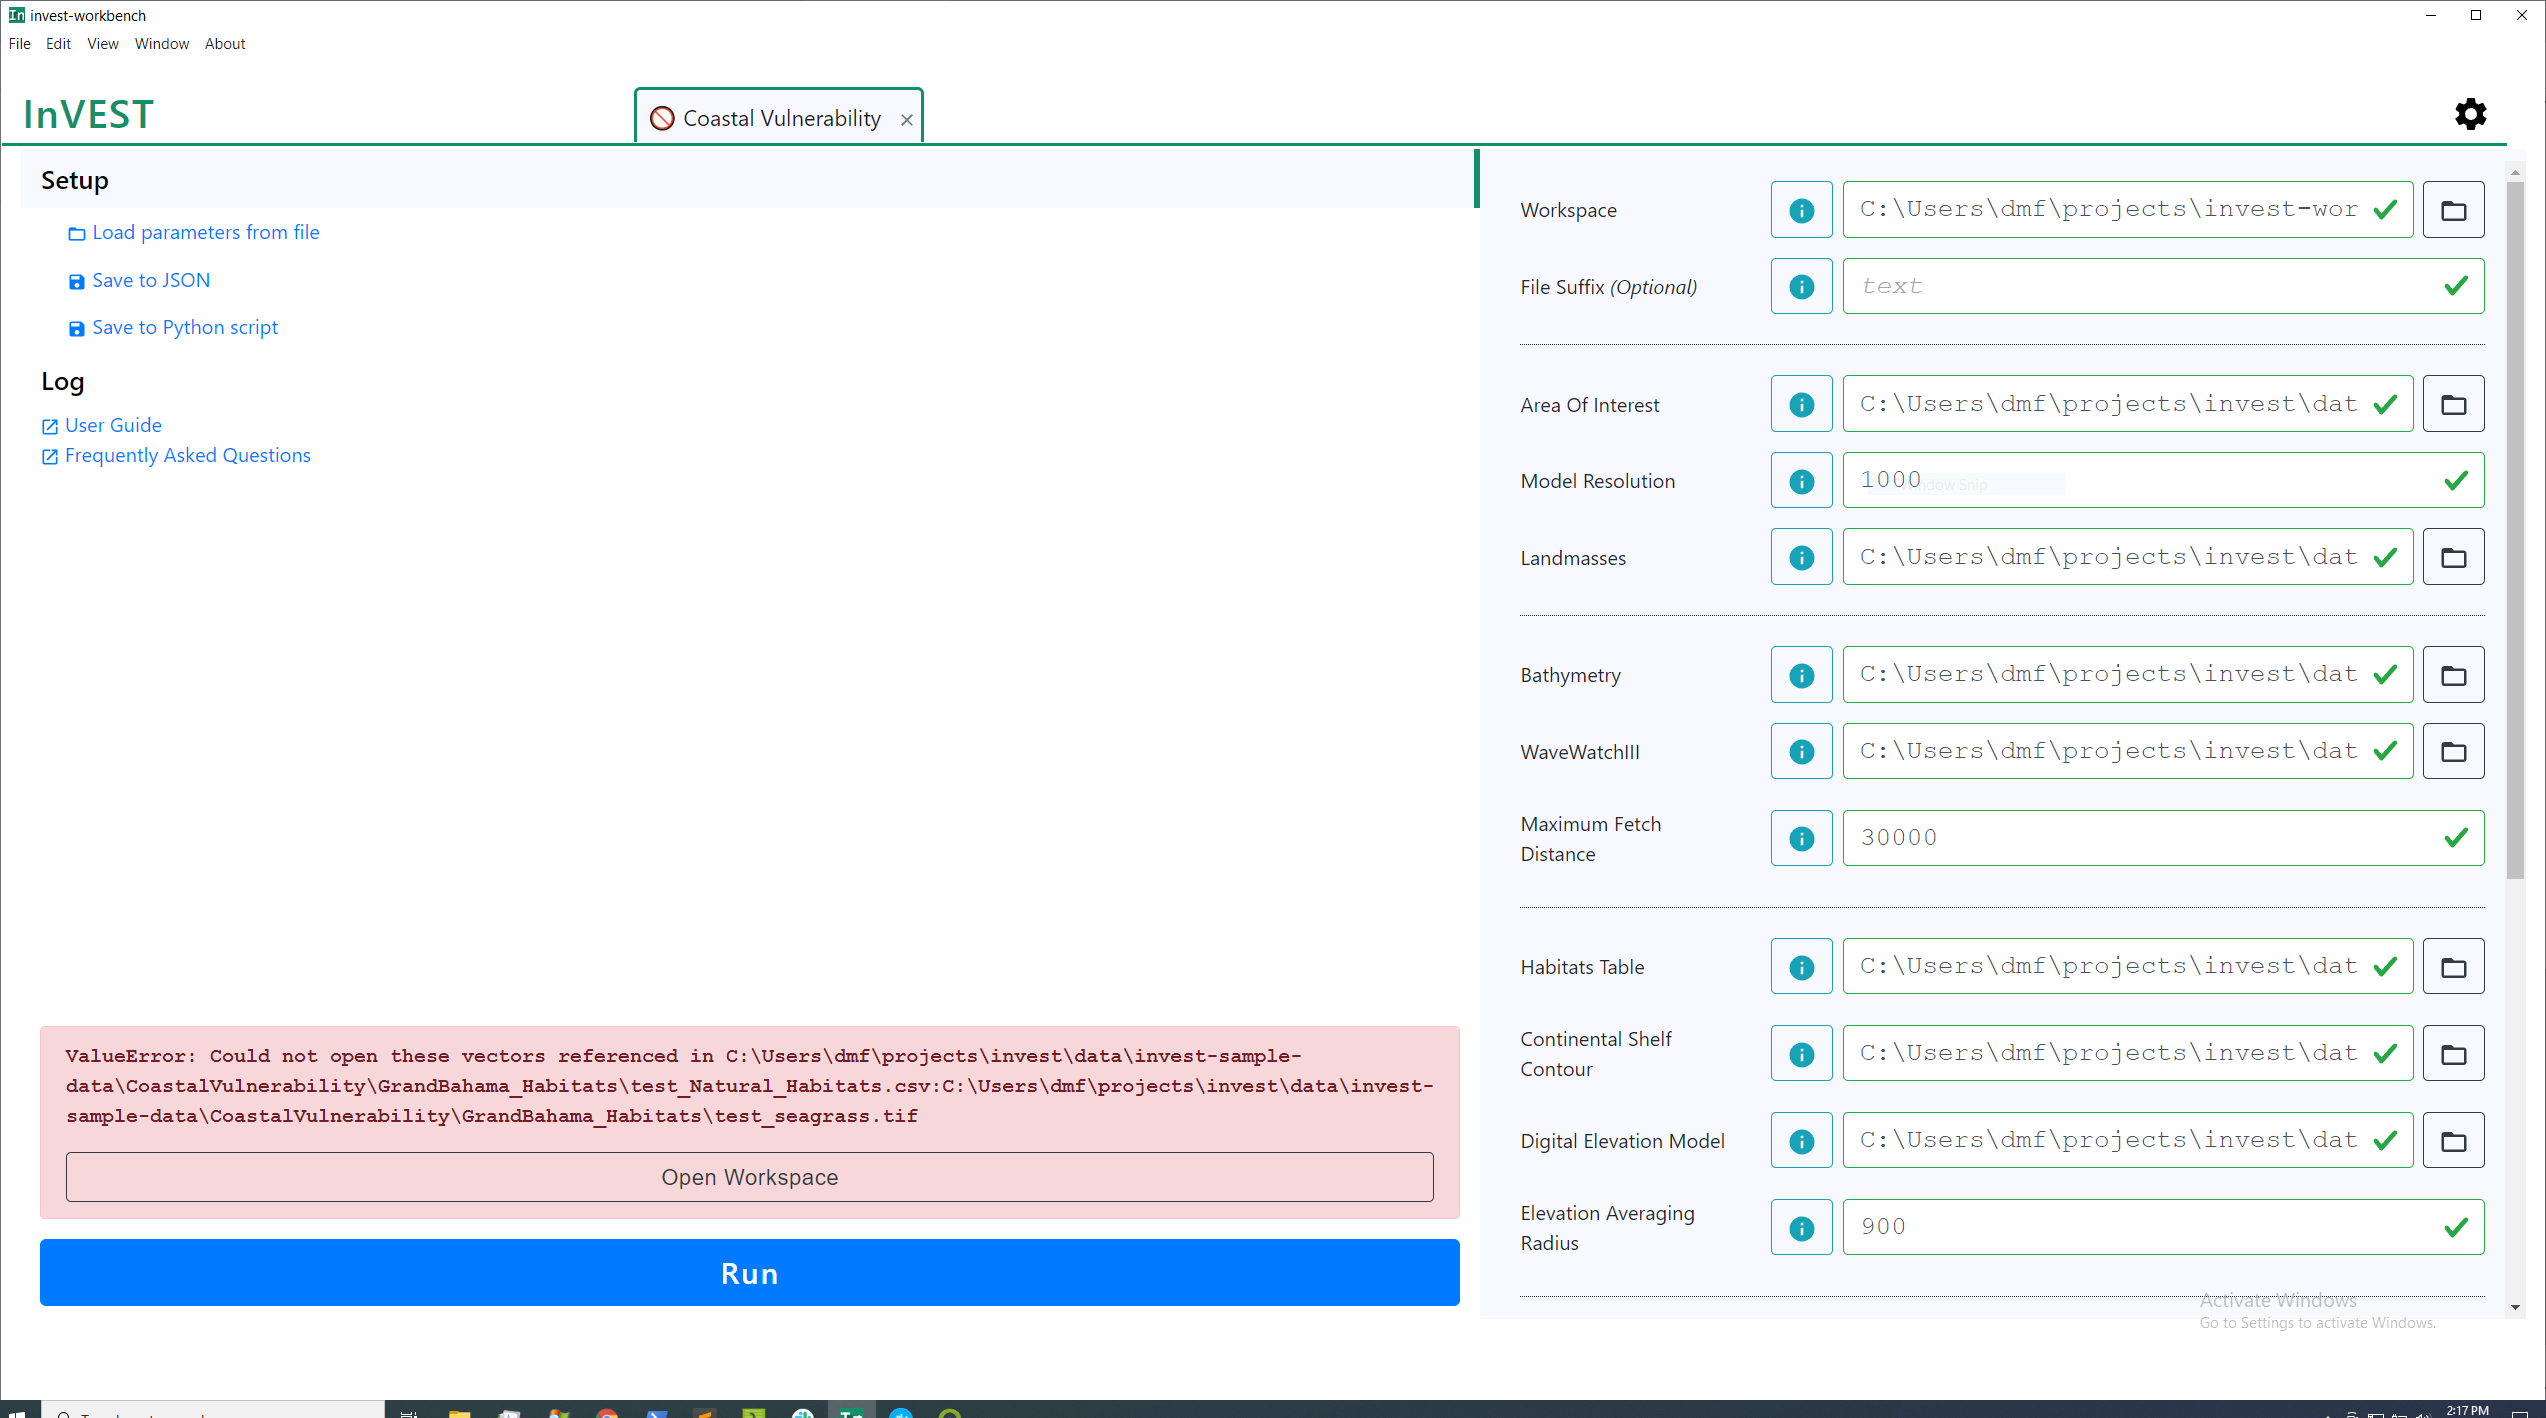
Task: Open the InVEST settings gear
Action: point(2470,114)
